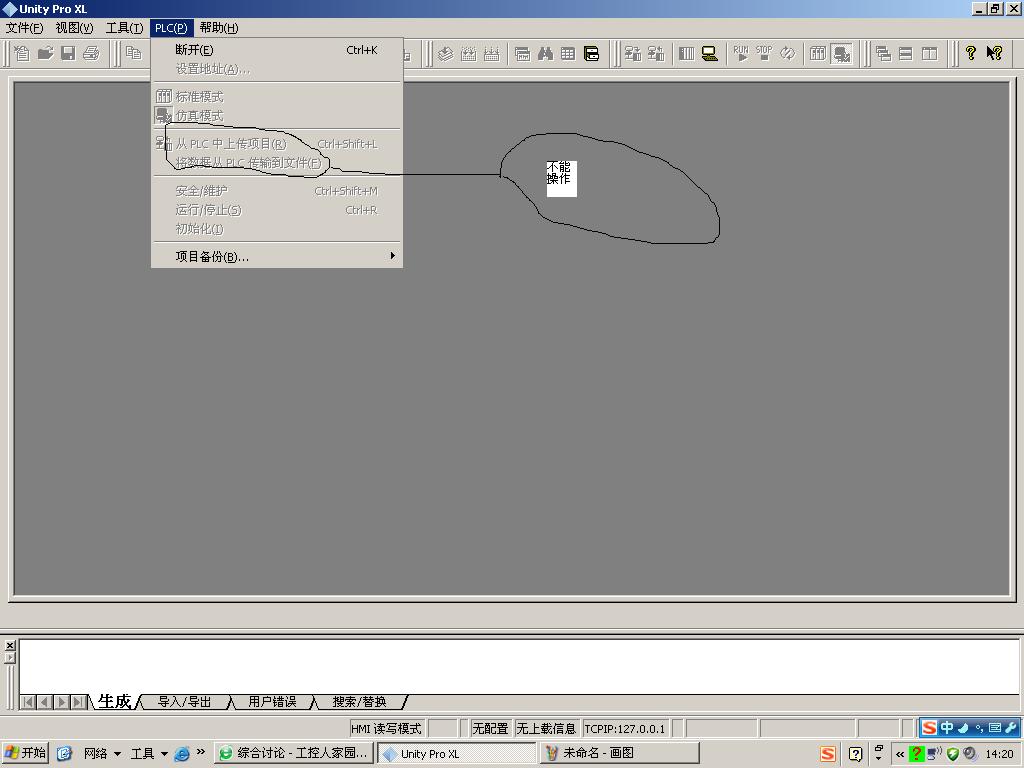Close the output window with its X
The width and height of the screenshot is (1024, 768).
coord(10,646)
